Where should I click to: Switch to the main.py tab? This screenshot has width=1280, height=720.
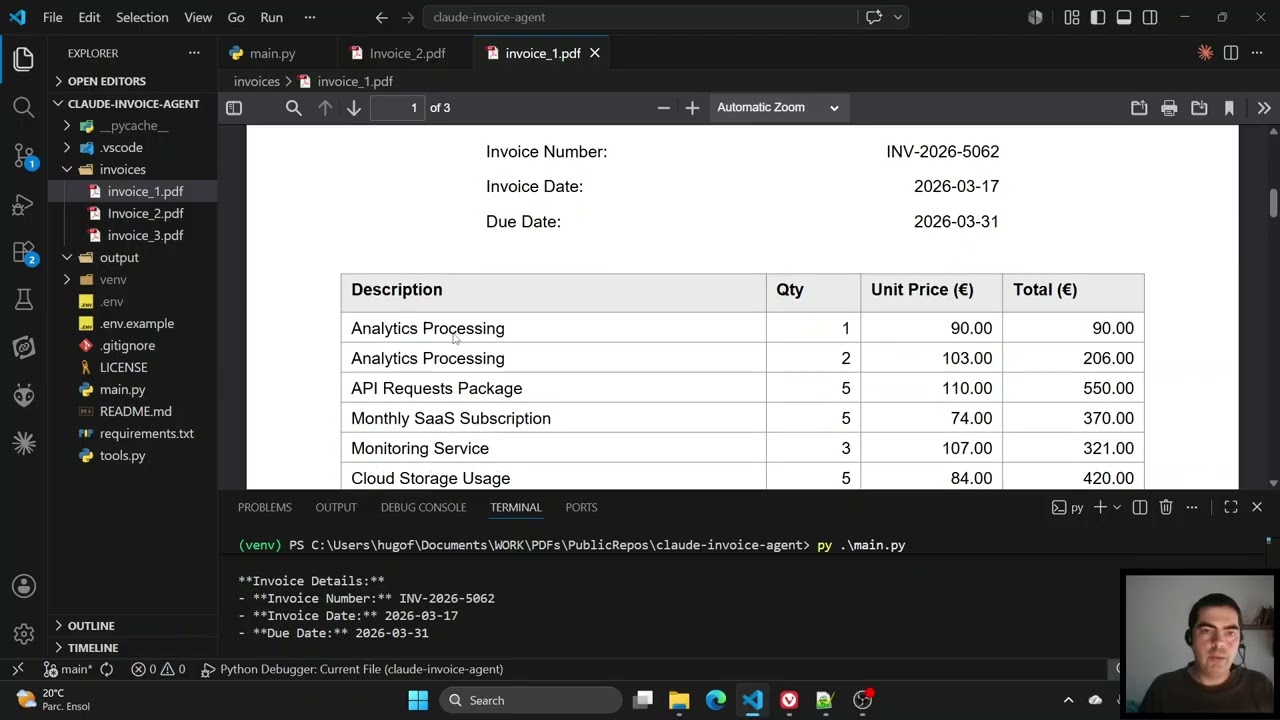(x=272, y=53)
